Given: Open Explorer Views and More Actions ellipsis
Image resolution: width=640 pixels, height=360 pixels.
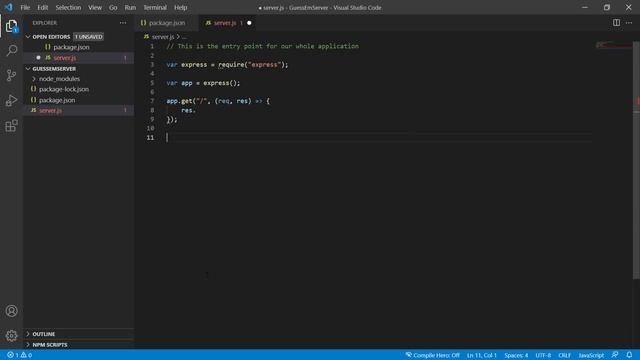Looking at the screenshot, I should coord(123,23).
